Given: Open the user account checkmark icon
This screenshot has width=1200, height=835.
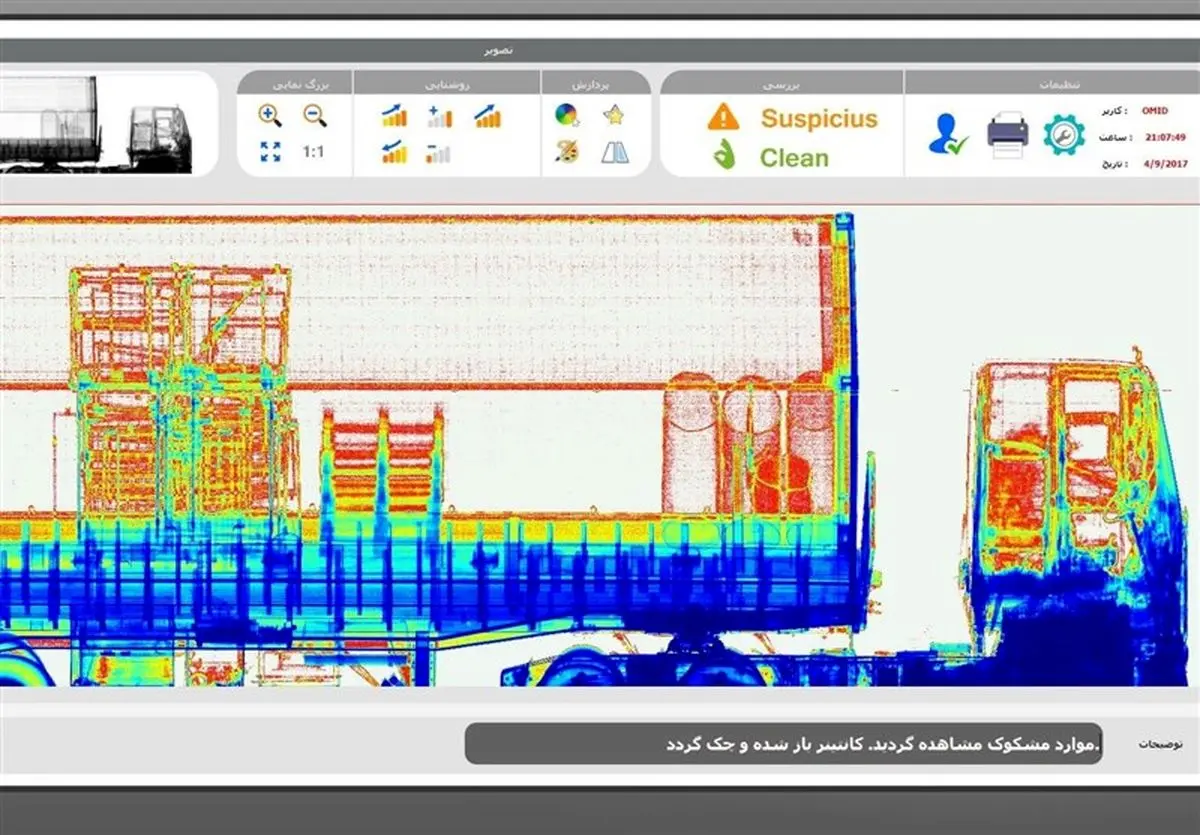Looking at the screenshot, I should (948, 134).
